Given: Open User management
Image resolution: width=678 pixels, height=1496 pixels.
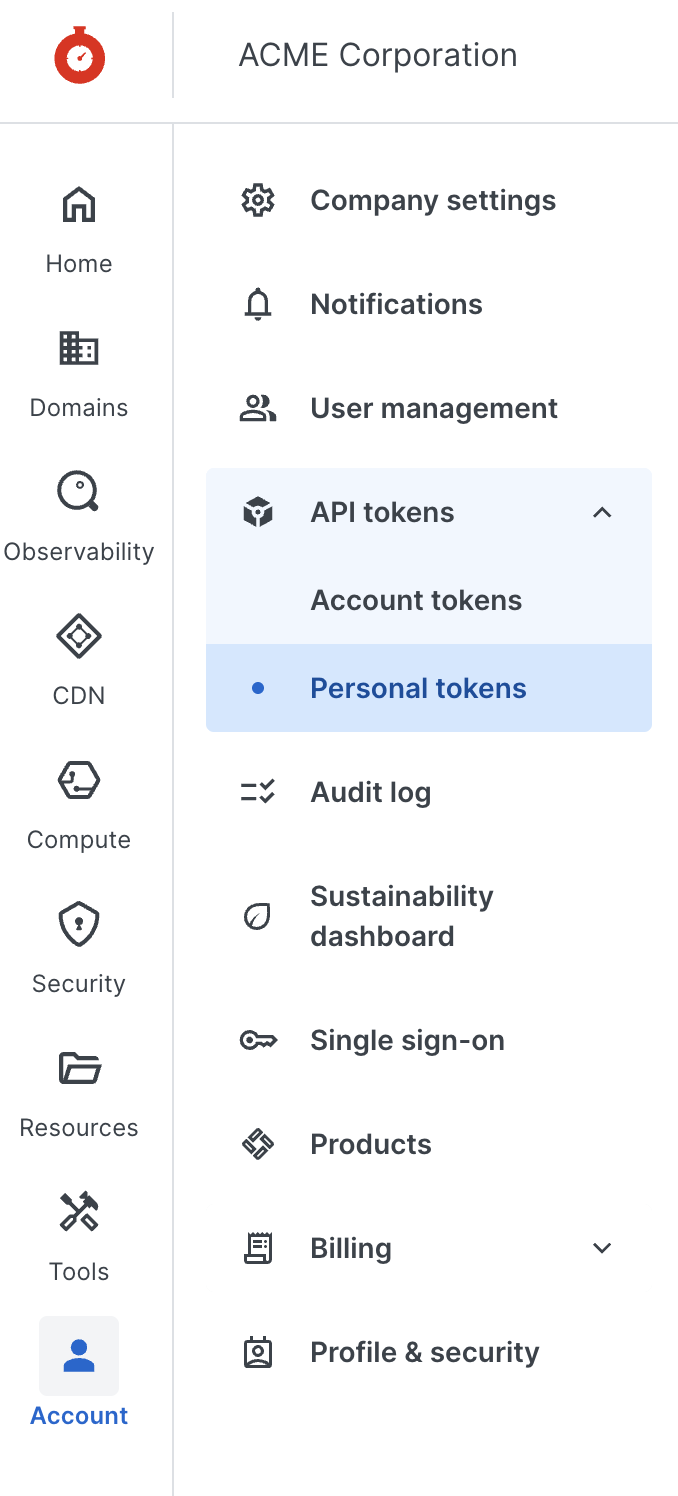Looking at the screenshot, I should (x=434, y=408).
